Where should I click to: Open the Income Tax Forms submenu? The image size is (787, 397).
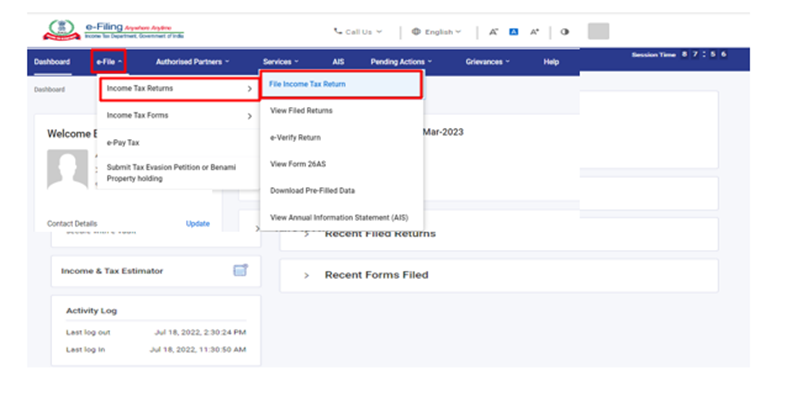click(179, 115)
